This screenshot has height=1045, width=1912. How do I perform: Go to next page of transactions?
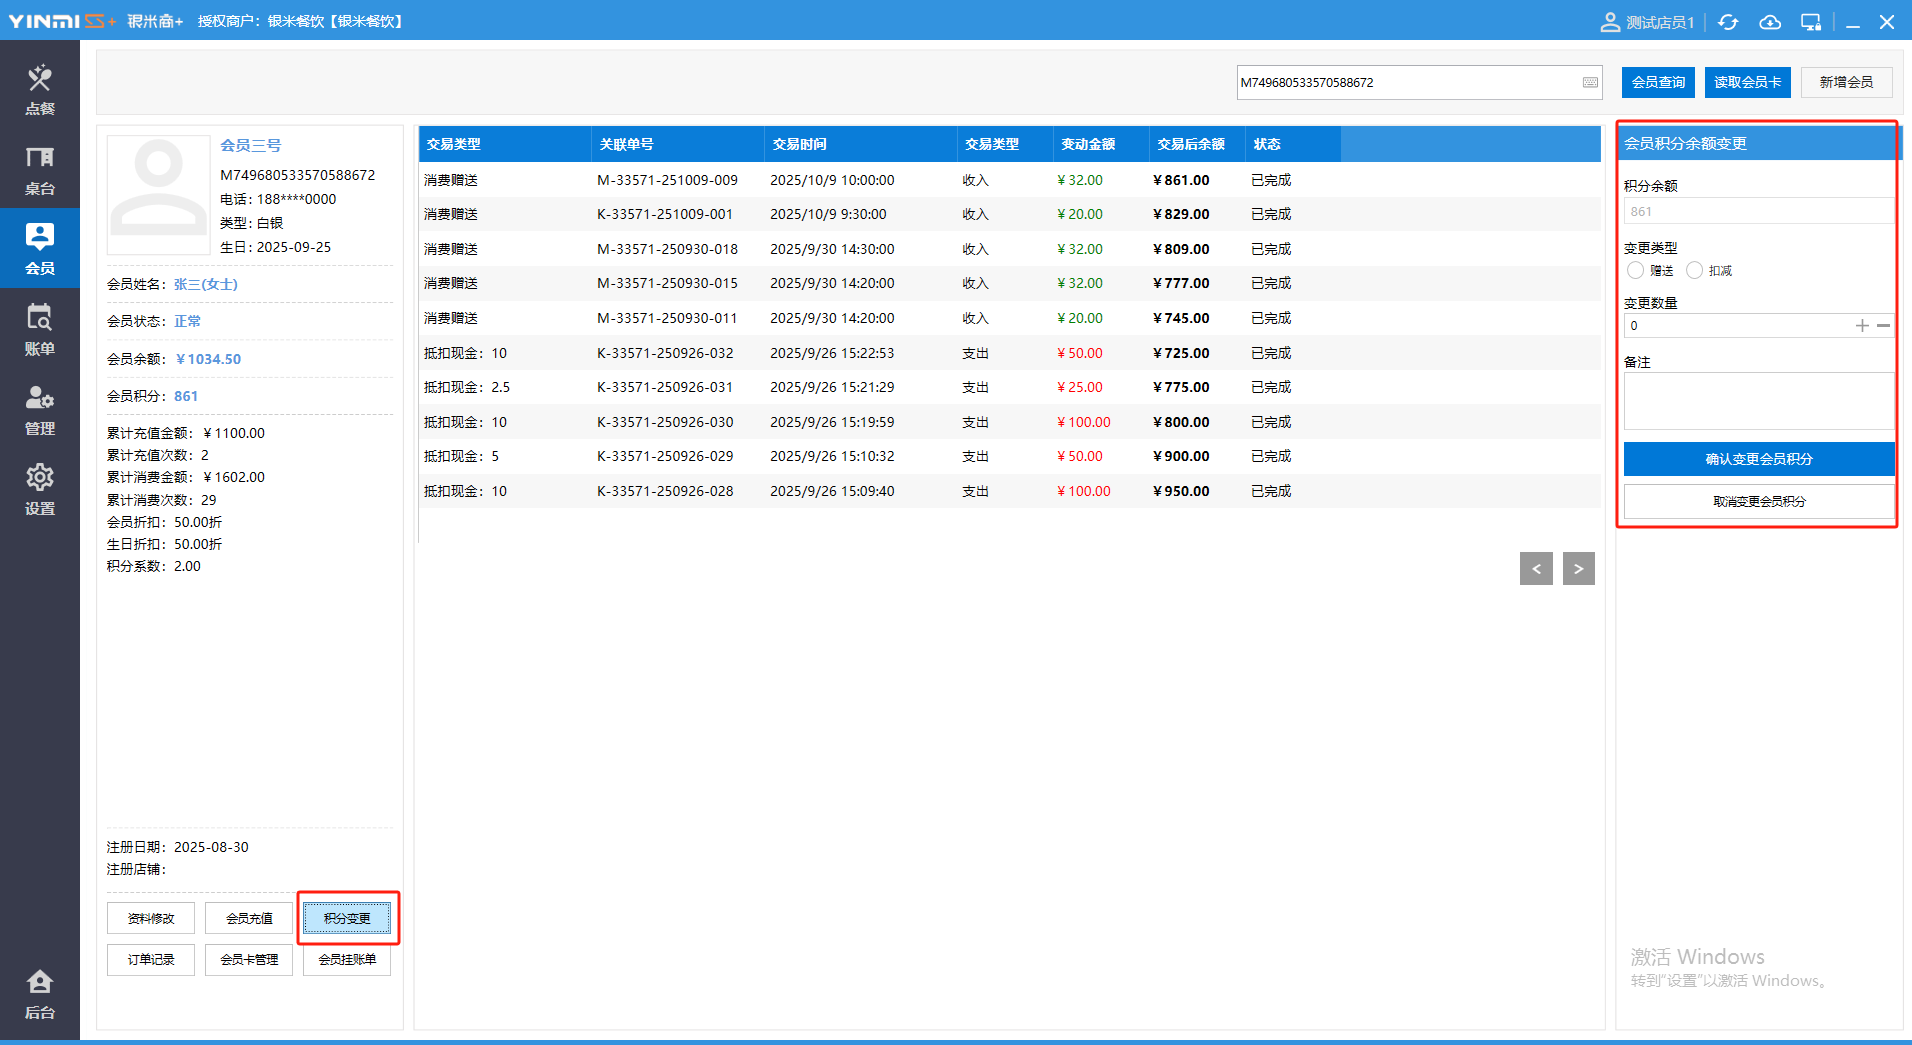coord(1578,569)
